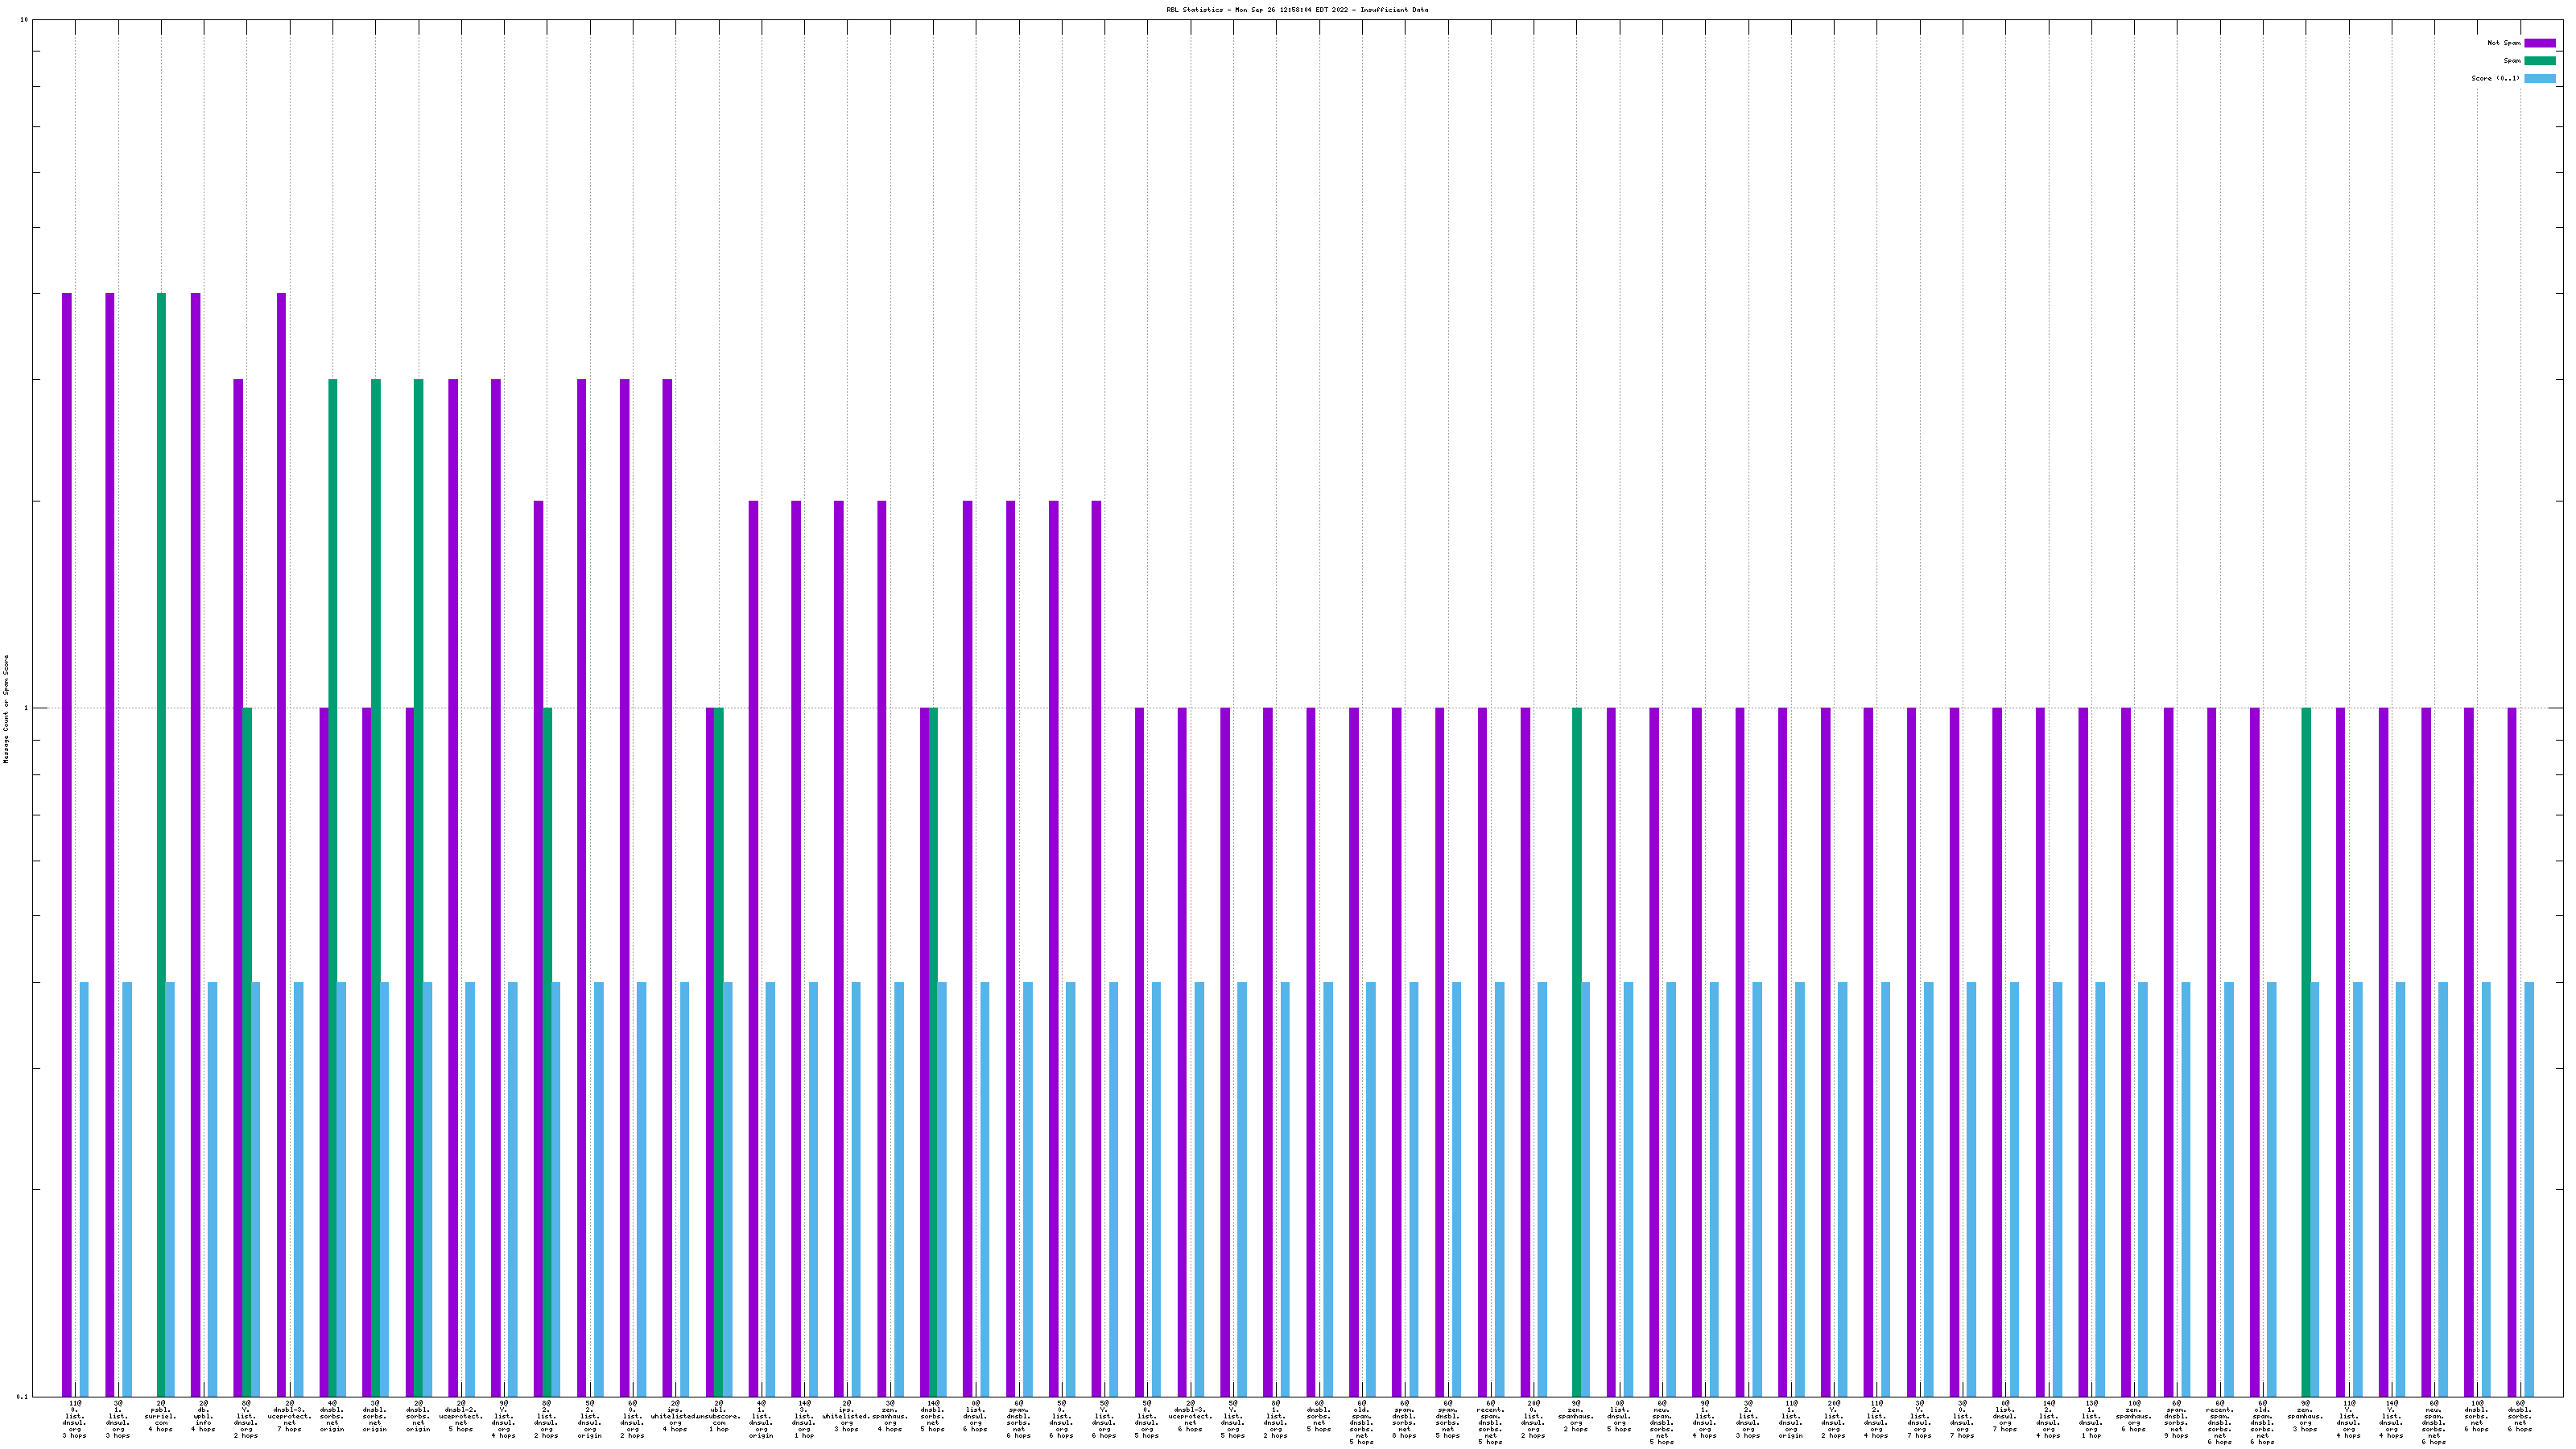The height and width of the screenshot is (1449, 2576).
Task: Click the ubl.unsubscore.com 1 hop axis label
Action: 718,1416
